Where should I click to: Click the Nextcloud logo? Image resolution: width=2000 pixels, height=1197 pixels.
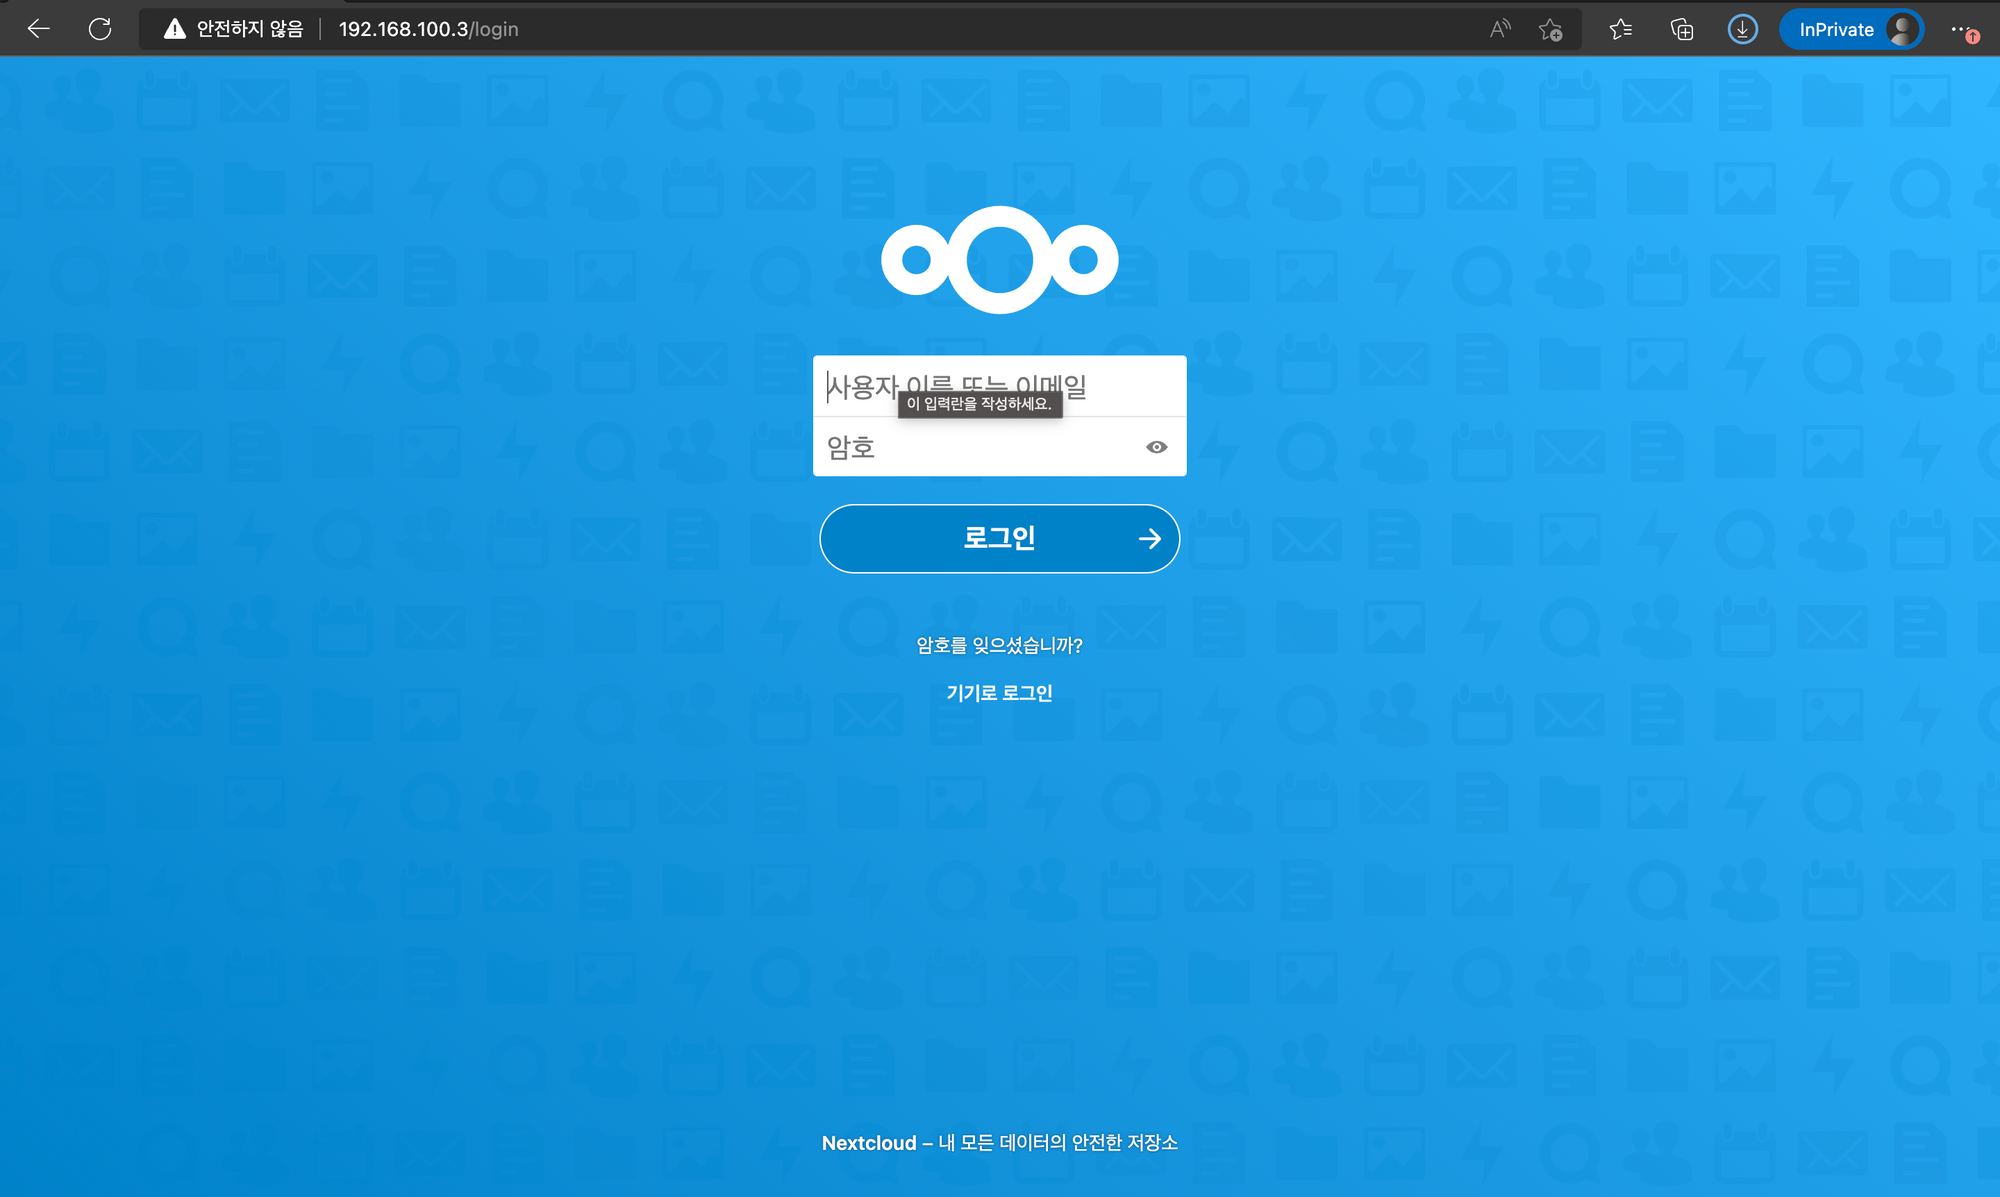coord(999,260)
